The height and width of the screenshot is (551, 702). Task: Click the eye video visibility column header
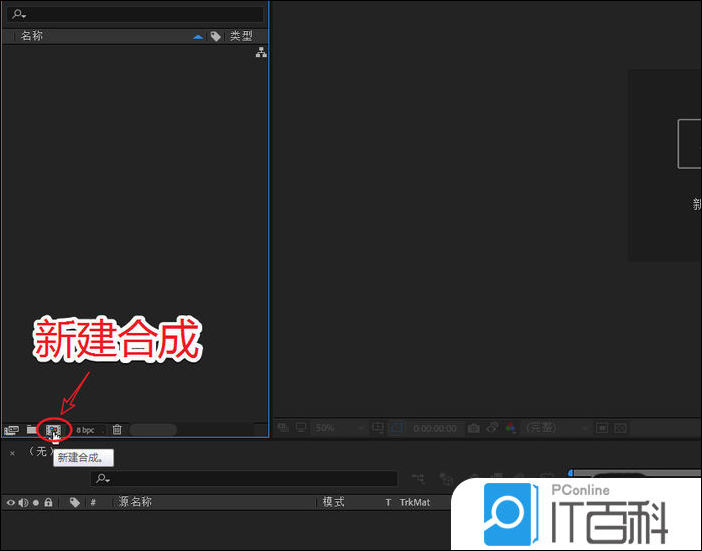(11, 503)
